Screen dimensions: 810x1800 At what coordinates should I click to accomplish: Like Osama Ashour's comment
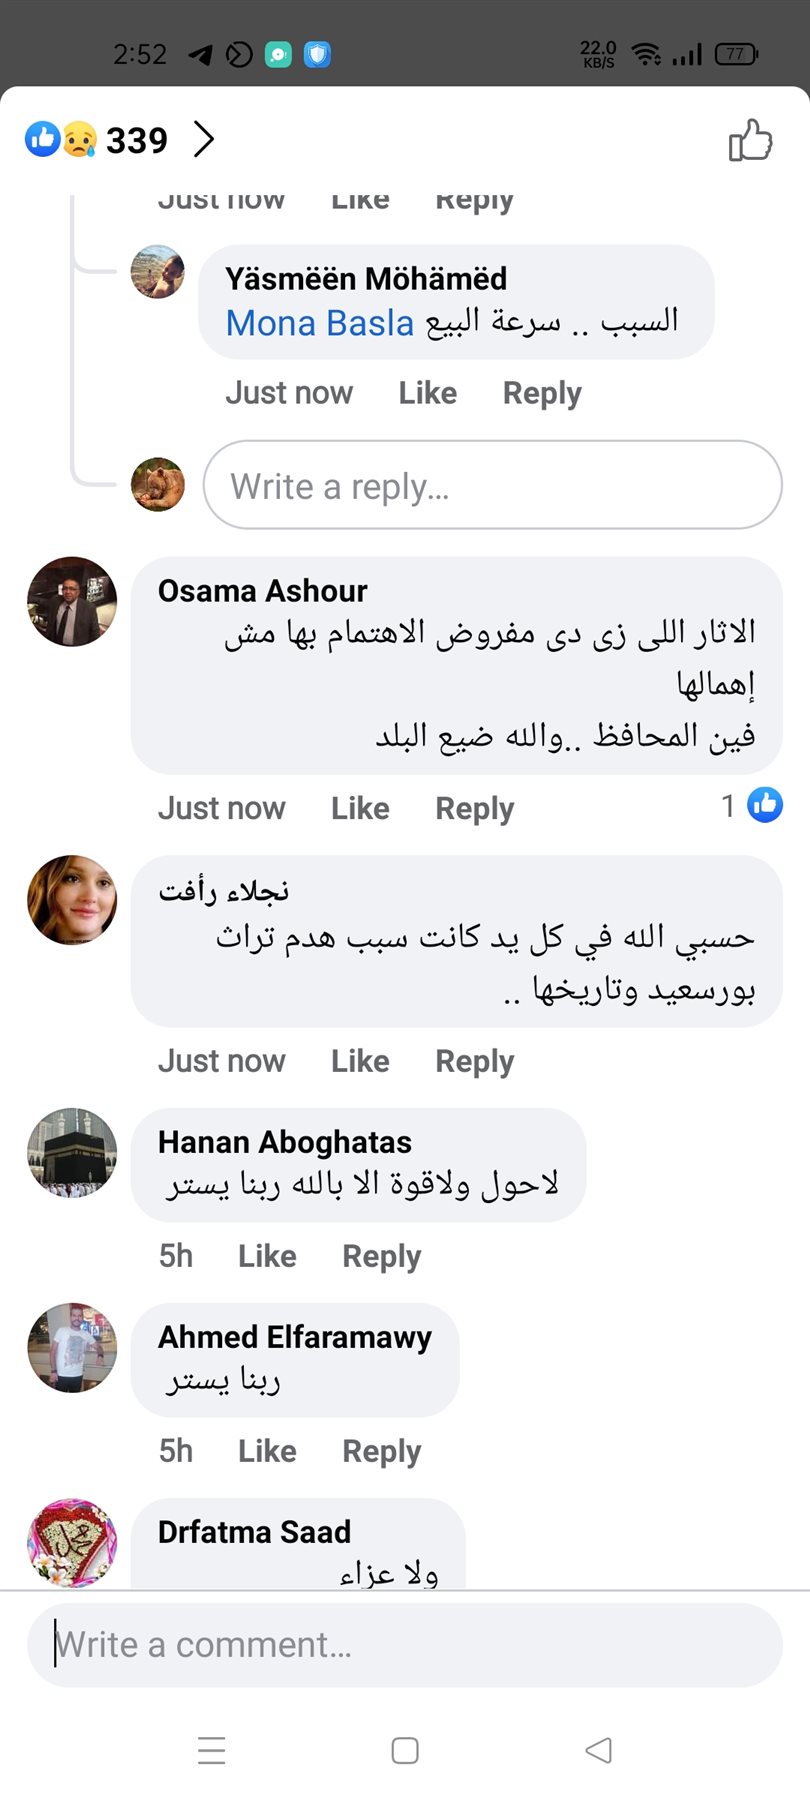[360, 808]
